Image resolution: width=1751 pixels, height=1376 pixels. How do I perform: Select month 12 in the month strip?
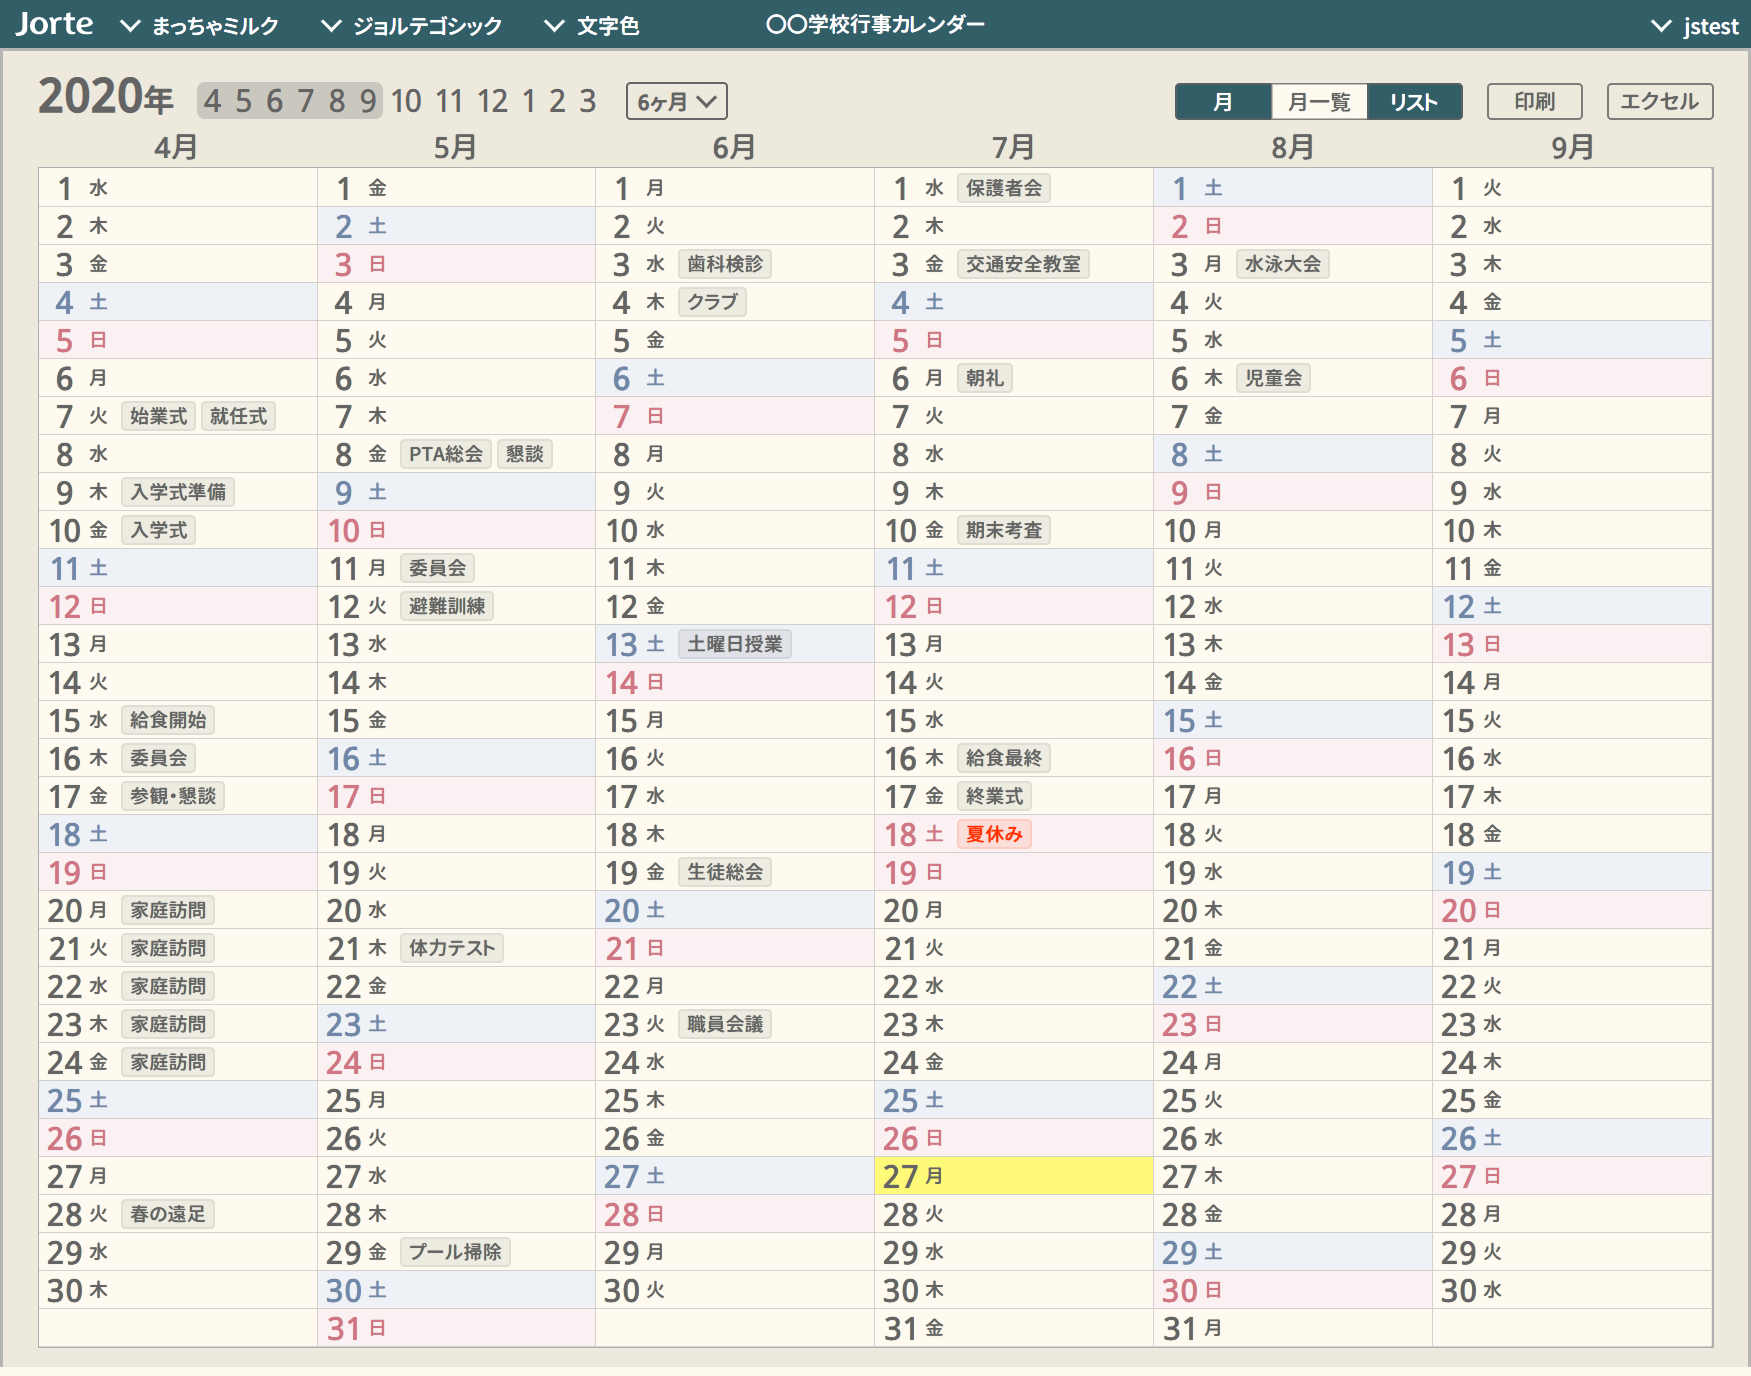click(x=492, y=100)
